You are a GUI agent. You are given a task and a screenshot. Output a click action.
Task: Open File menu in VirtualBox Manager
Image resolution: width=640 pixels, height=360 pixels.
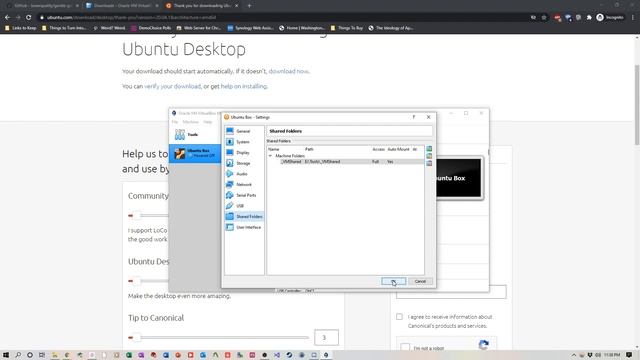click(175, 122)
